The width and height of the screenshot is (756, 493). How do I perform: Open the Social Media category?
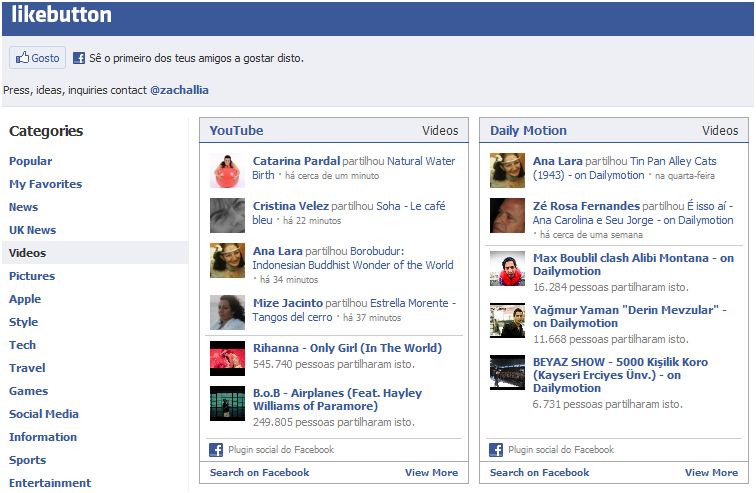[43, 414]
